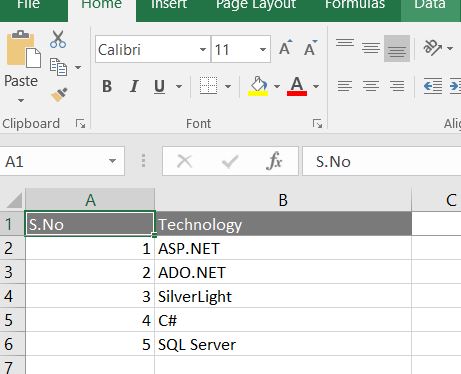This screenshot has width=461, height=374.
Task: Increase font size with larger A icon
Action: (x=286, y=48)
